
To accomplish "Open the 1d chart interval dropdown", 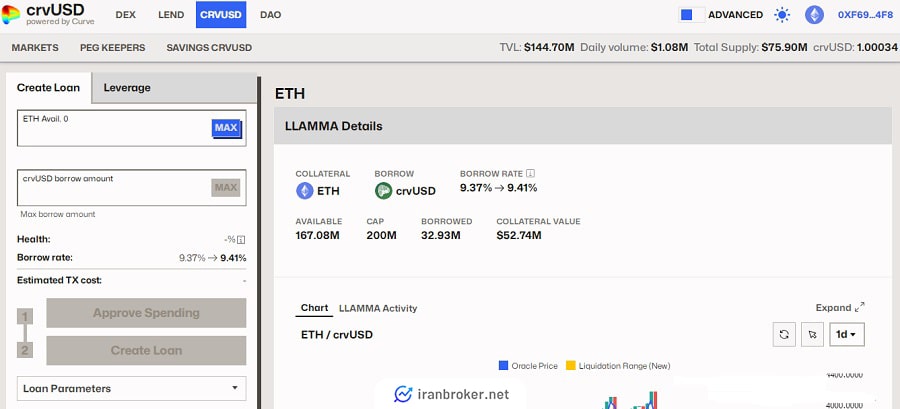I will click(x=847, y=334).
